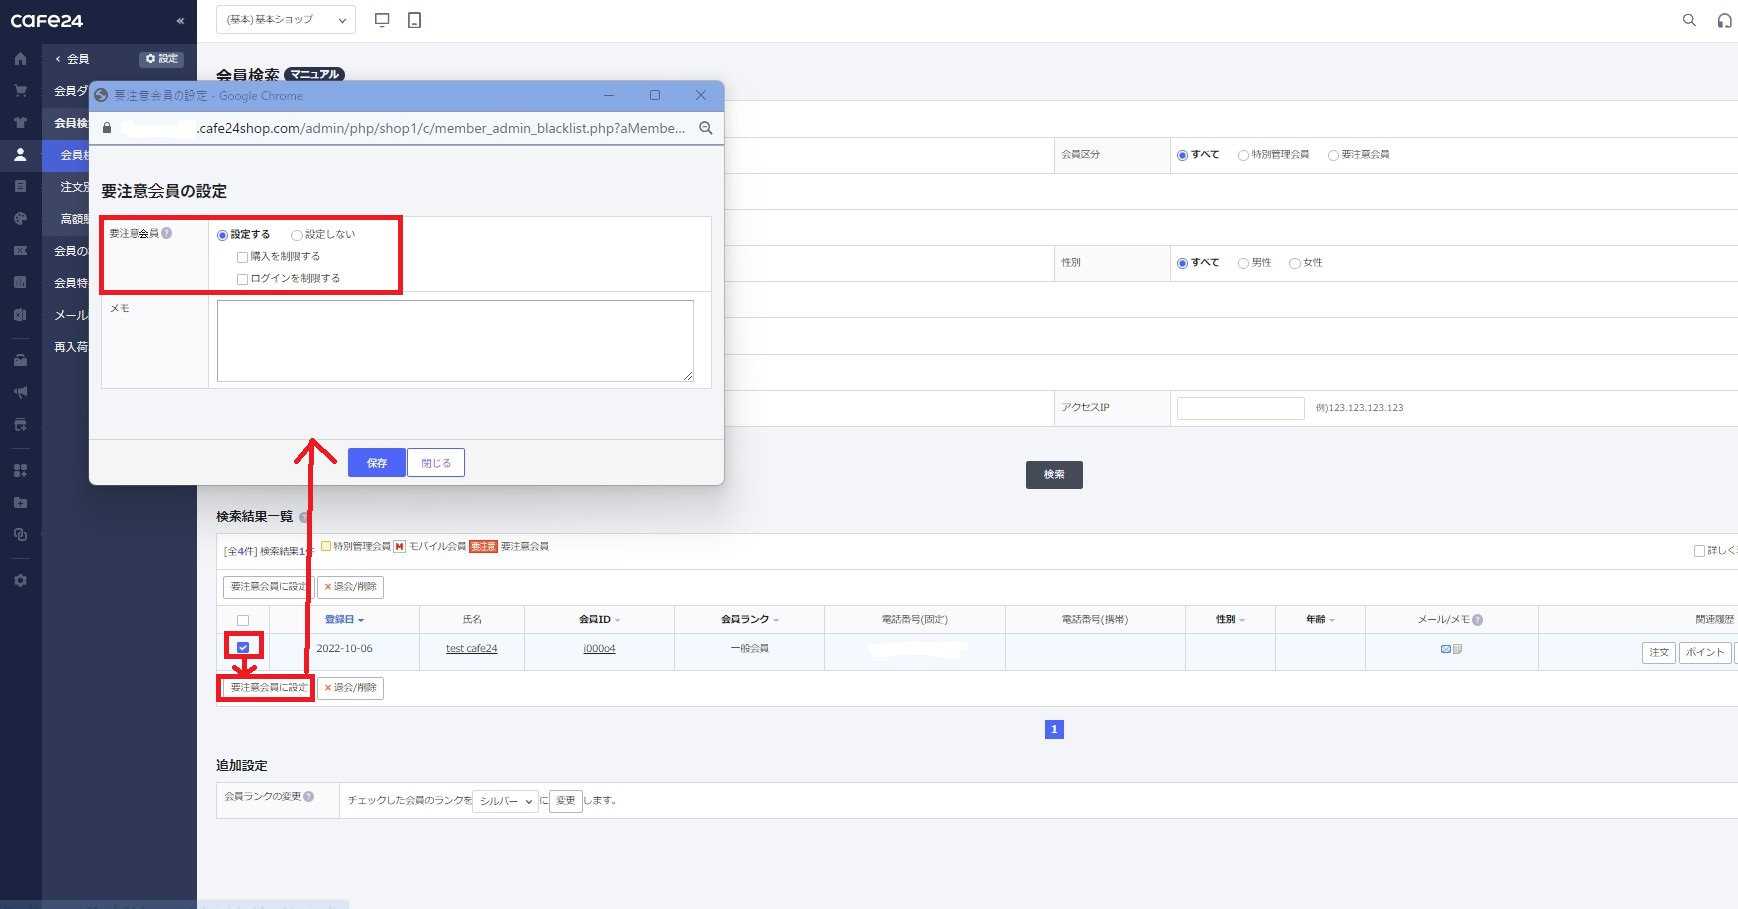Click help icon next to メール/メモ header
The image size is (1738, 909).
1478,620
